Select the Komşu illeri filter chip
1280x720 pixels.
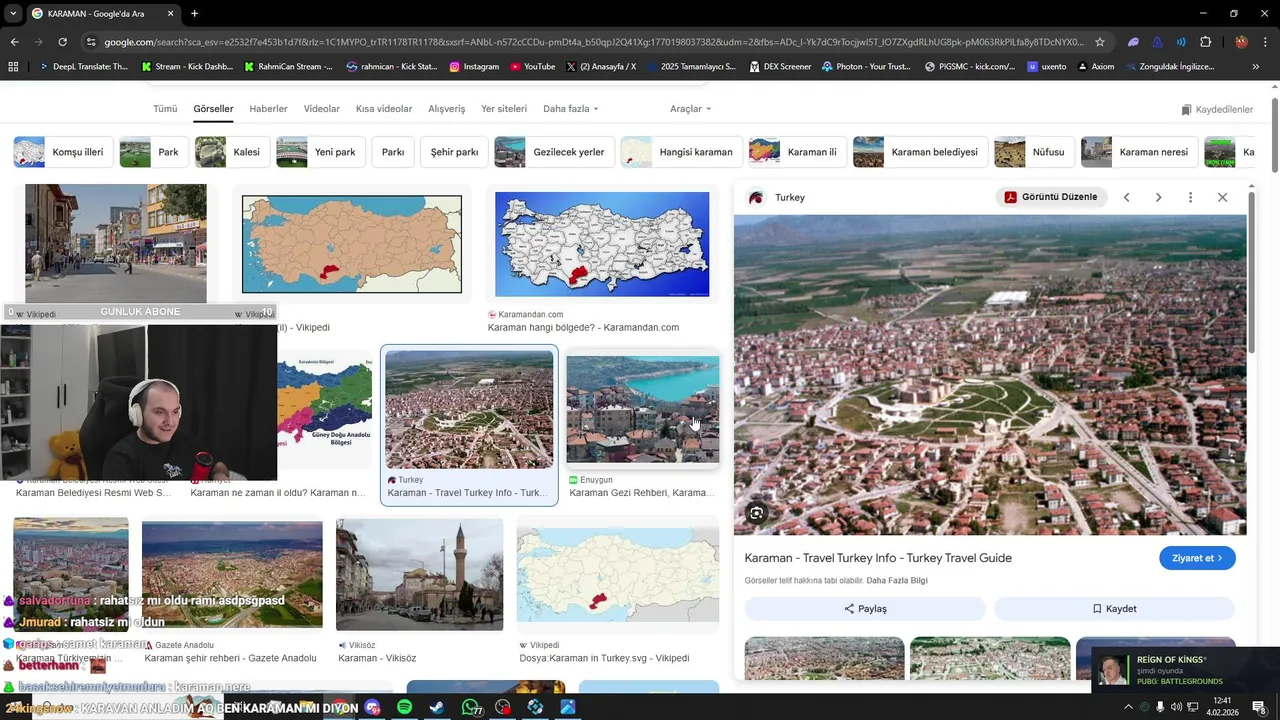pos(62,152)
